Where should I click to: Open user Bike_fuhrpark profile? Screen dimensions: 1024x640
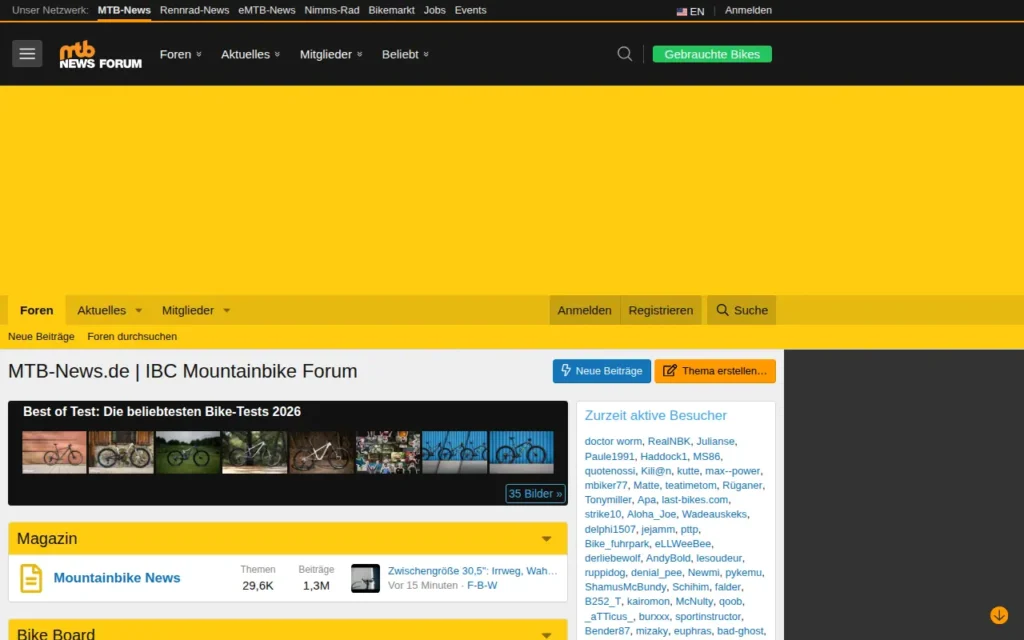(x=616, y=543)
